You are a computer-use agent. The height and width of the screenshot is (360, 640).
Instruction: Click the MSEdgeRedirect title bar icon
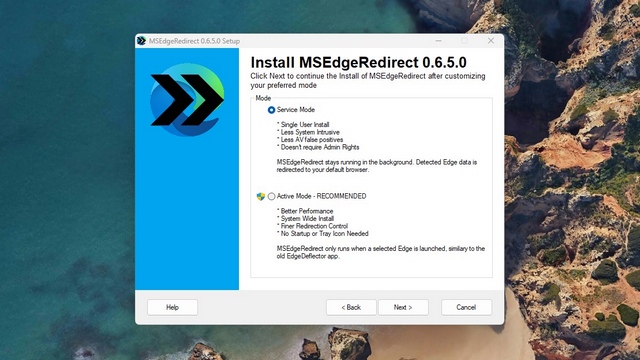pos(141,41)
